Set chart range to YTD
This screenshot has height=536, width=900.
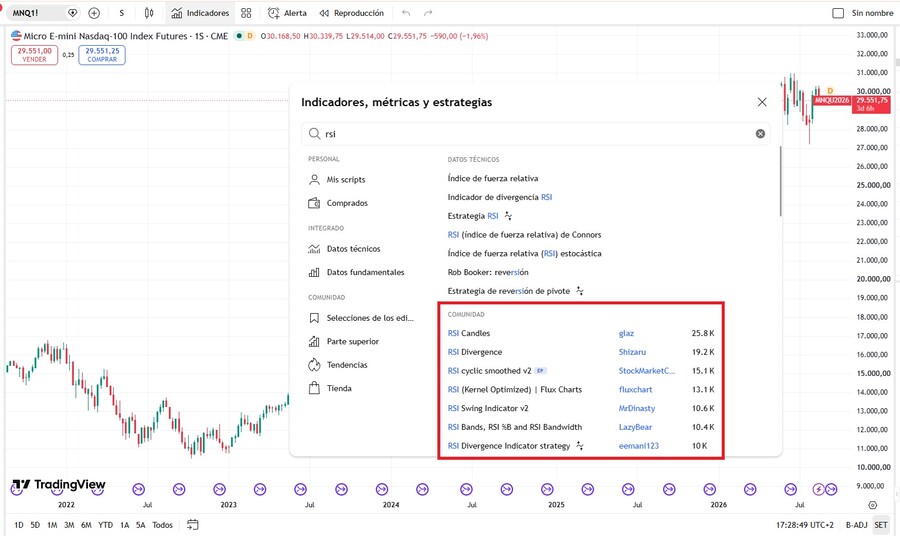pos(106,525)
